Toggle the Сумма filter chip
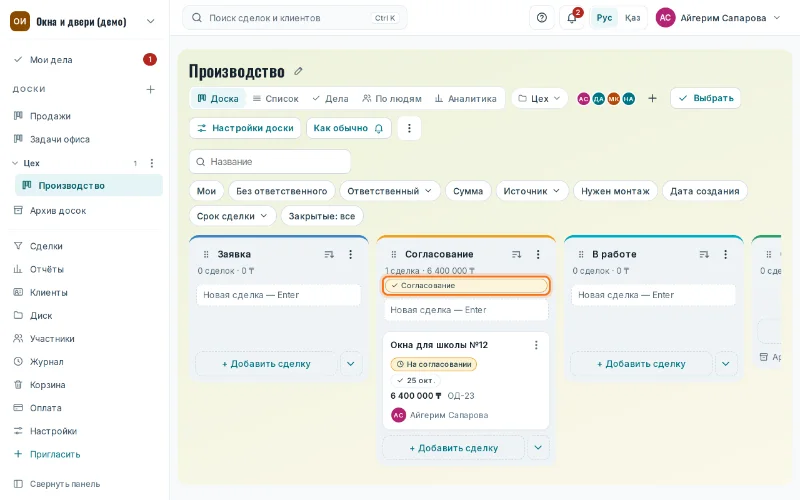Screen dimensions: 800x500 coord(468,191)
